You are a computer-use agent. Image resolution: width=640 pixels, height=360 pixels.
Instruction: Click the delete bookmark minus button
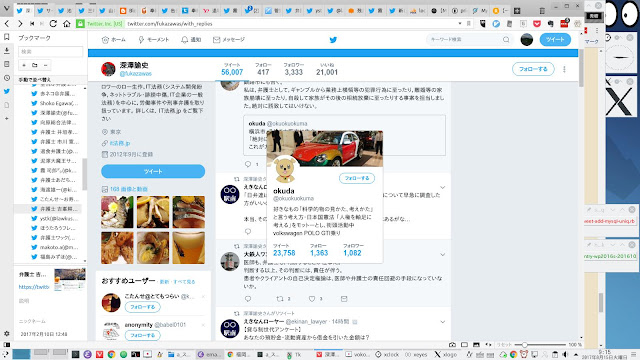45,65
